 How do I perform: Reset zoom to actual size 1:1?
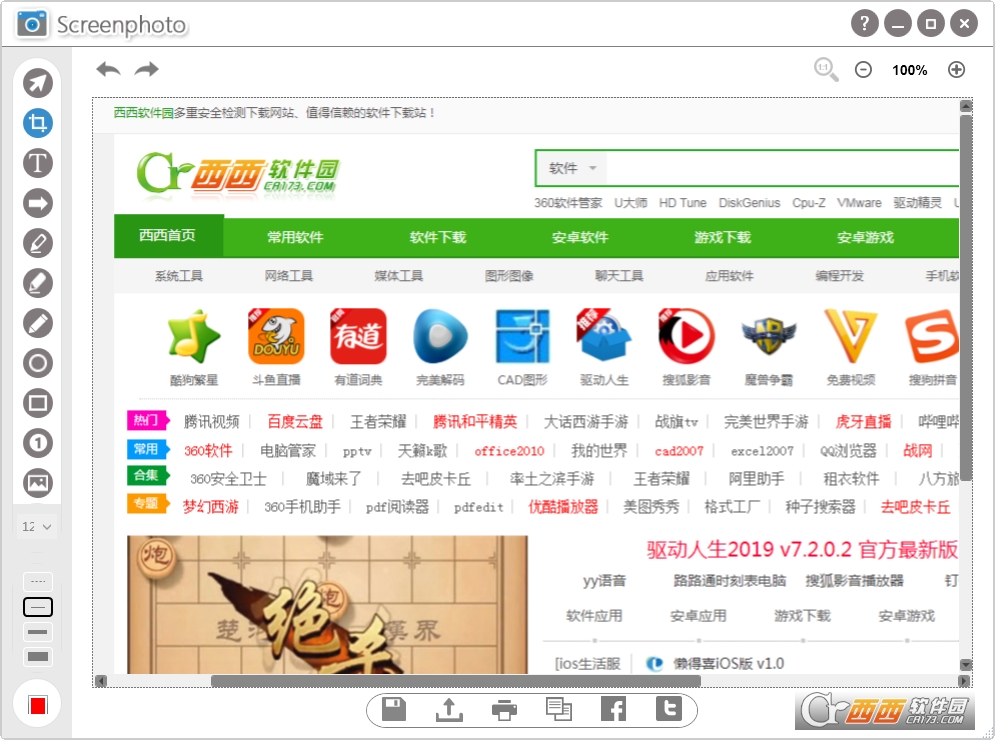826,69
